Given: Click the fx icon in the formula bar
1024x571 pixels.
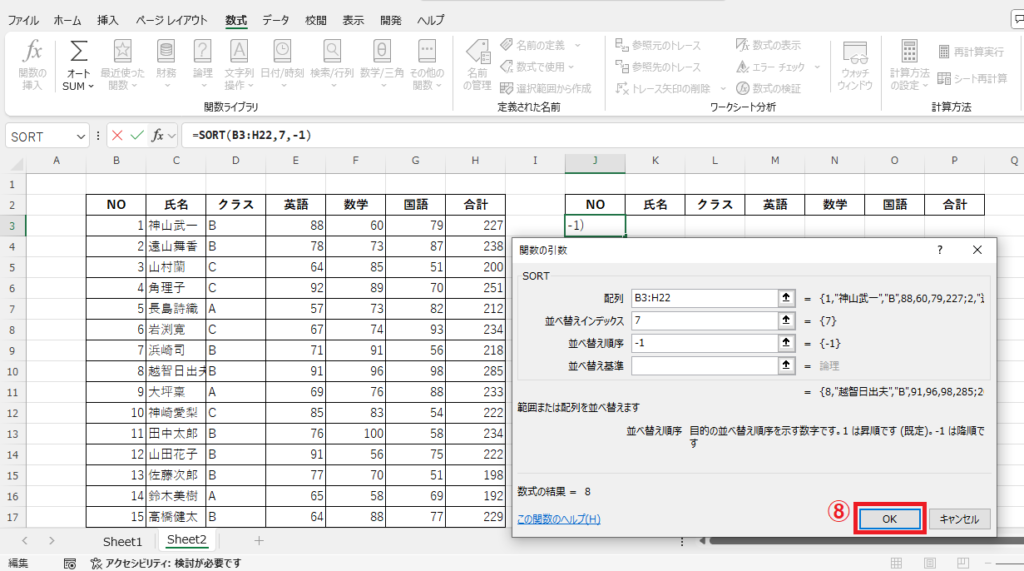Looking at the screenshot, I should point(157,136).
